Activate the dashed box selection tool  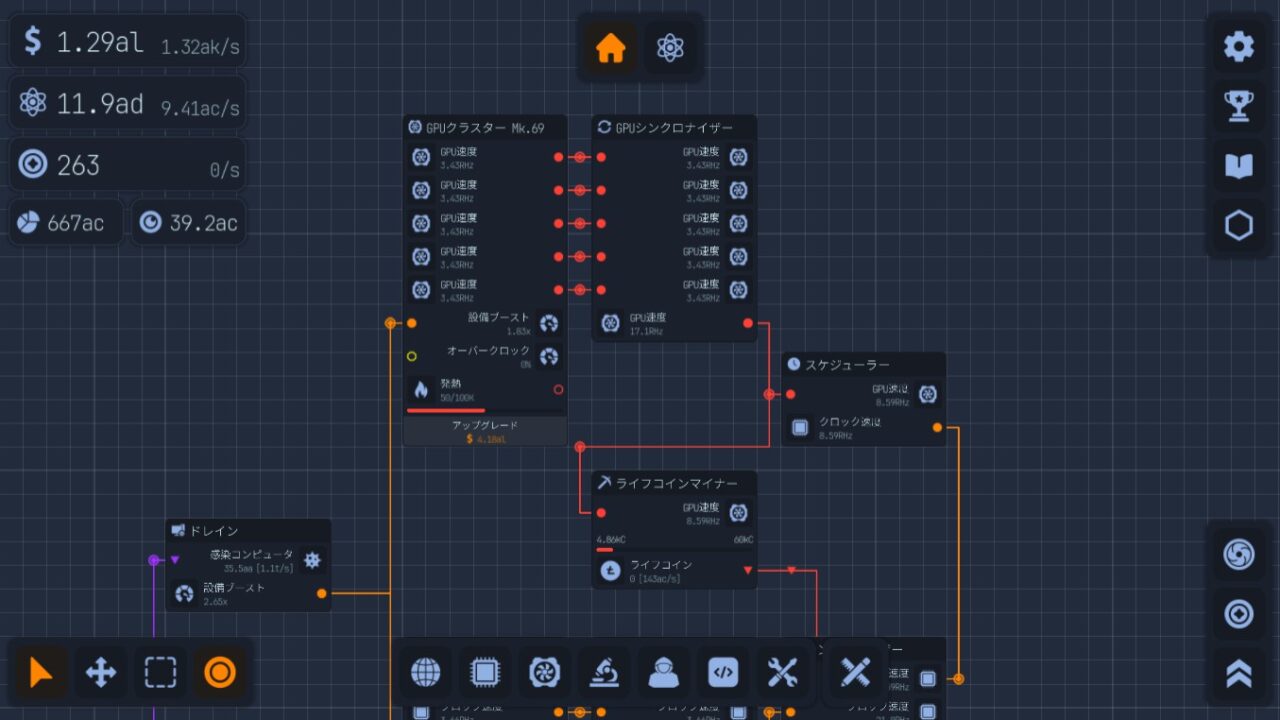(x=160, y=673)
